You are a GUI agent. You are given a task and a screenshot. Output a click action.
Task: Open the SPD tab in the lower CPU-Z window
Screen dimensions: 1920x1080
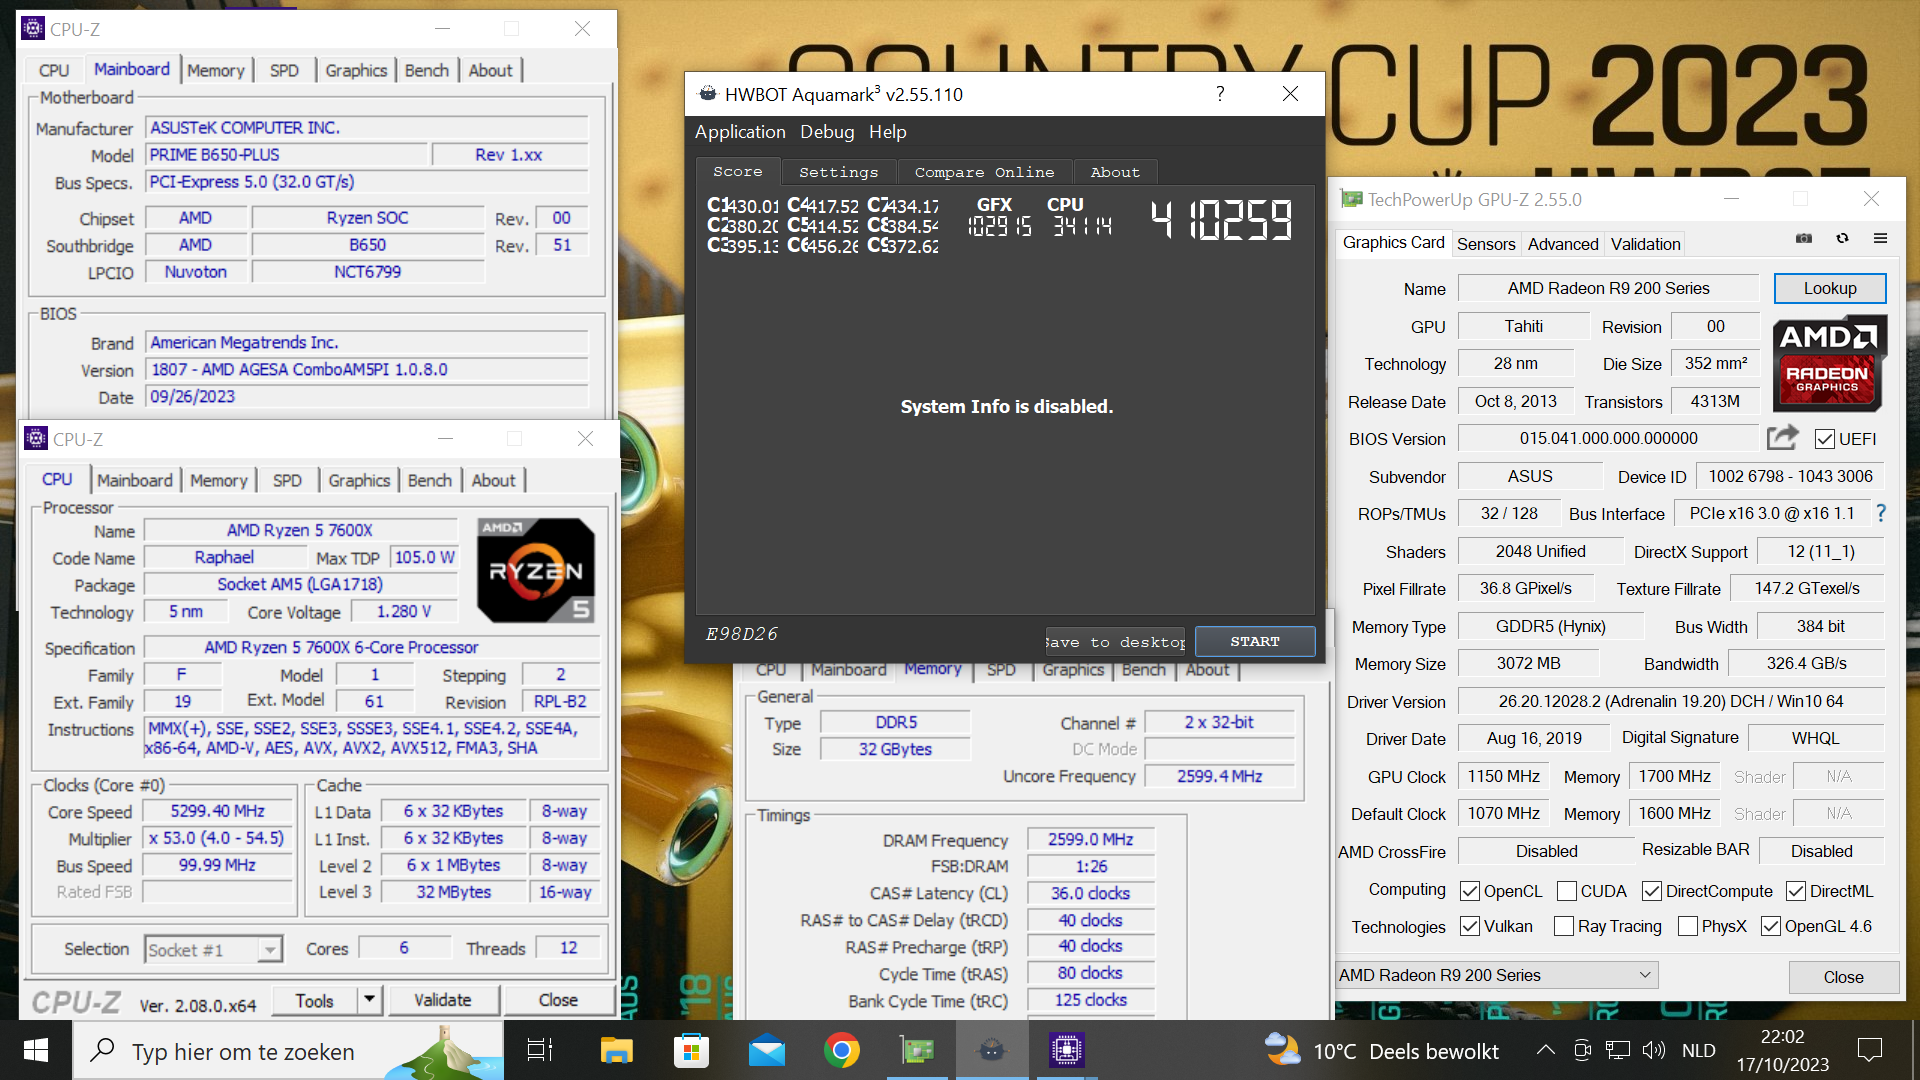coord(287,480)
